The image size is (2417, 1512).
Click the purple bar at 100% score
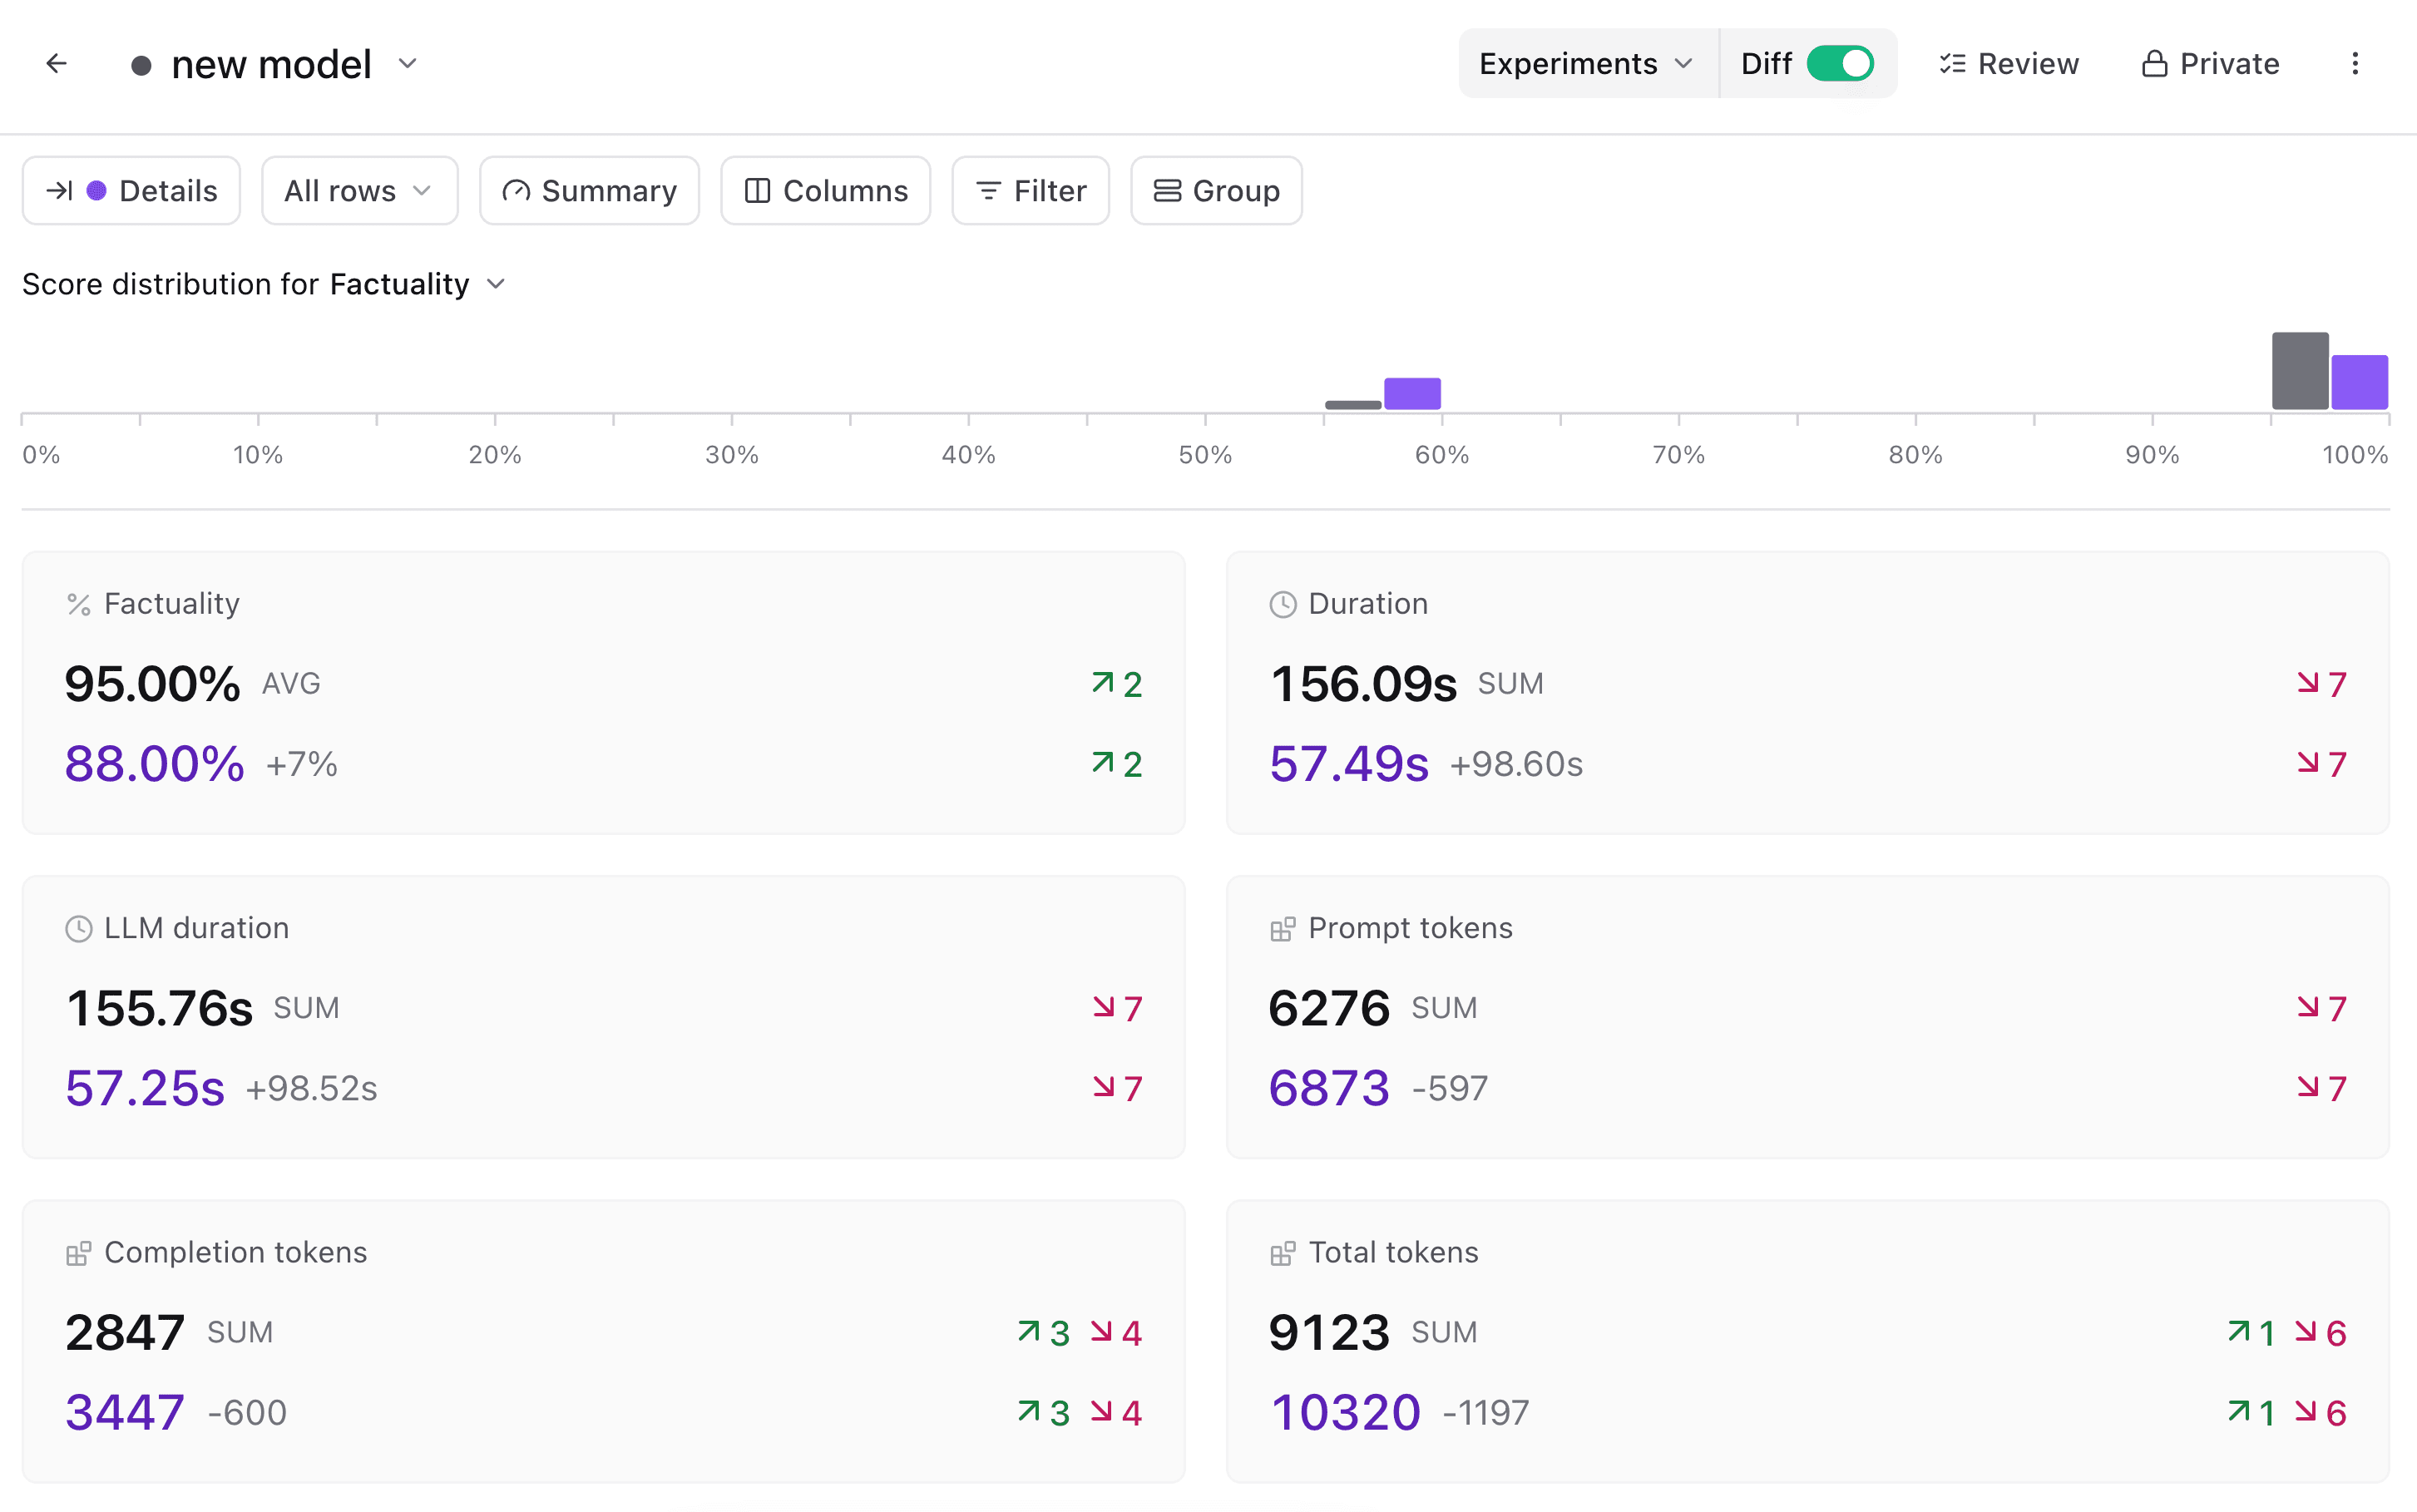click(x=2359, y=382)
